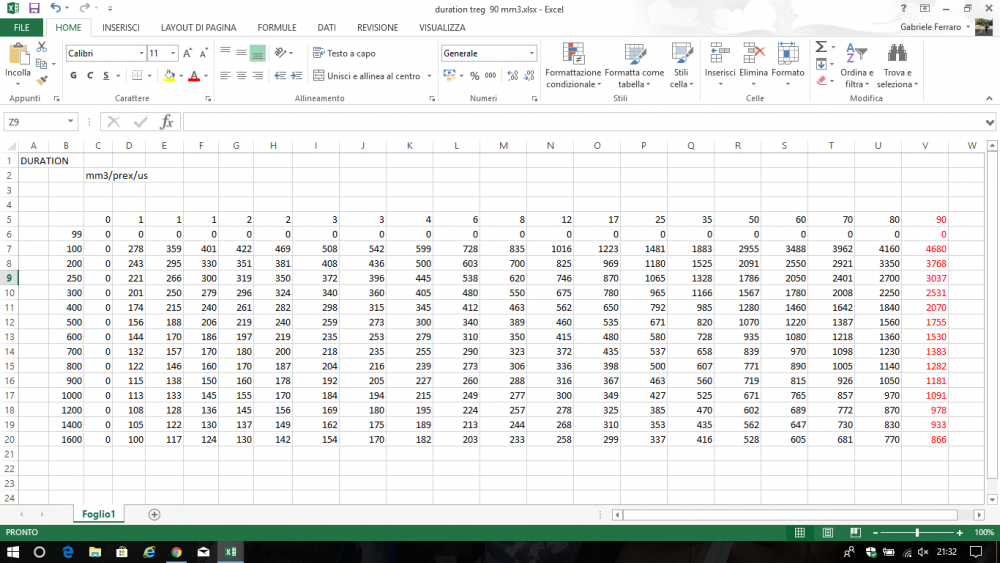1000x563 pixels.
Task: Toggle italic formatting with the C button
Action: [x=91, y=76]
